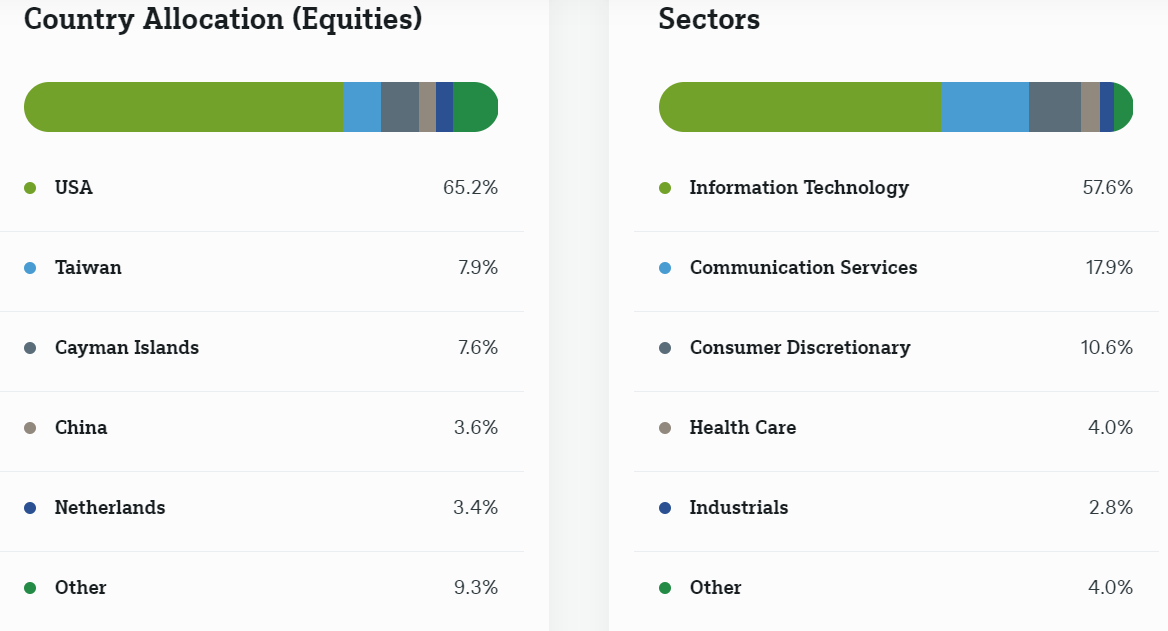Click the Other row in sectors list

pyautogui.click(x=716, y=588)
